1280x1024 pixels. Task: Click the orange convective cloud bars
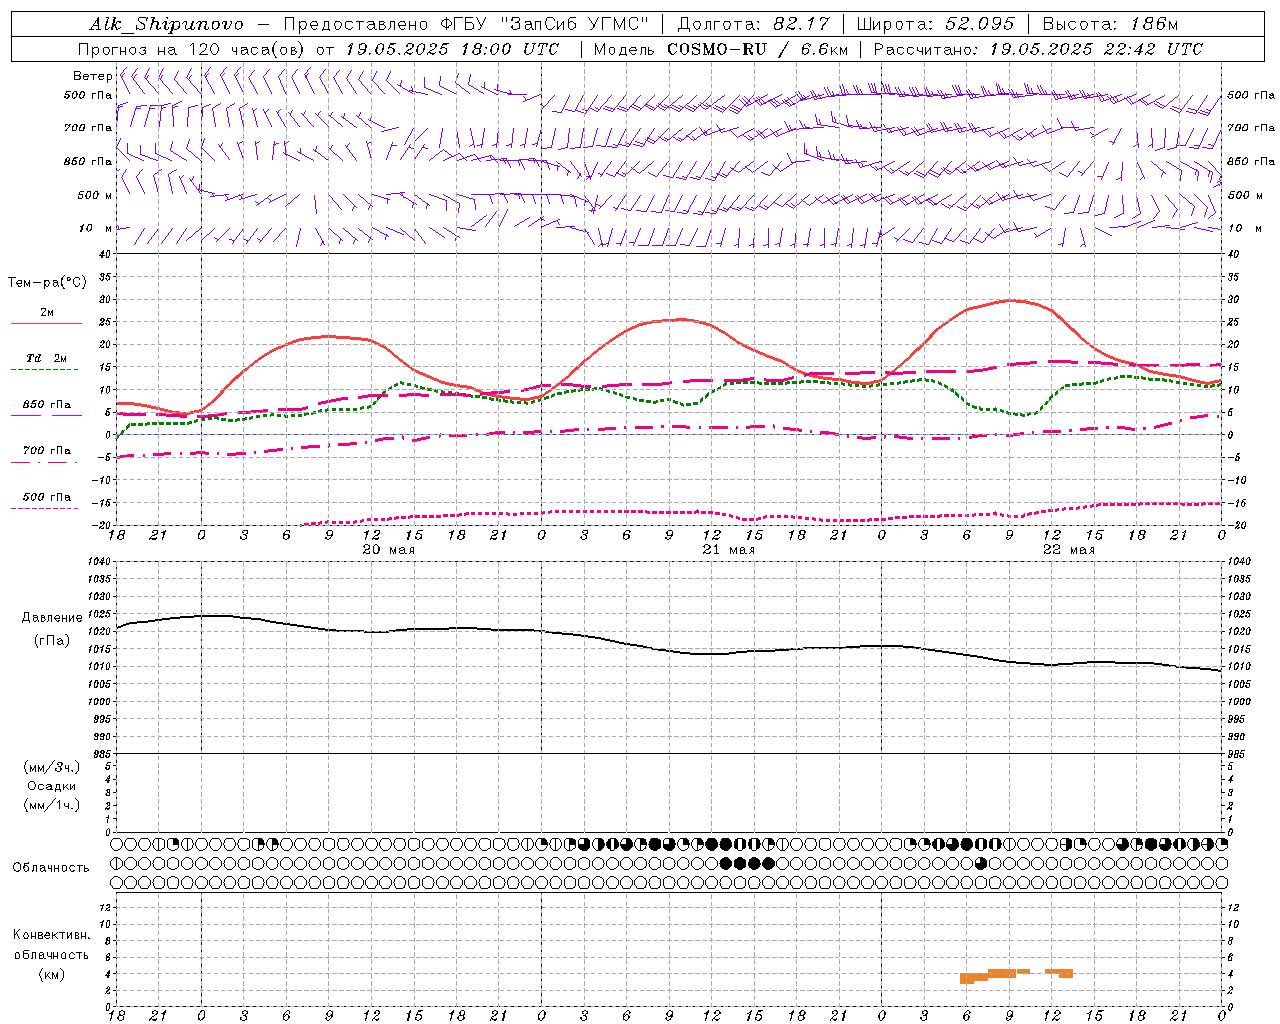point(1016,975)
